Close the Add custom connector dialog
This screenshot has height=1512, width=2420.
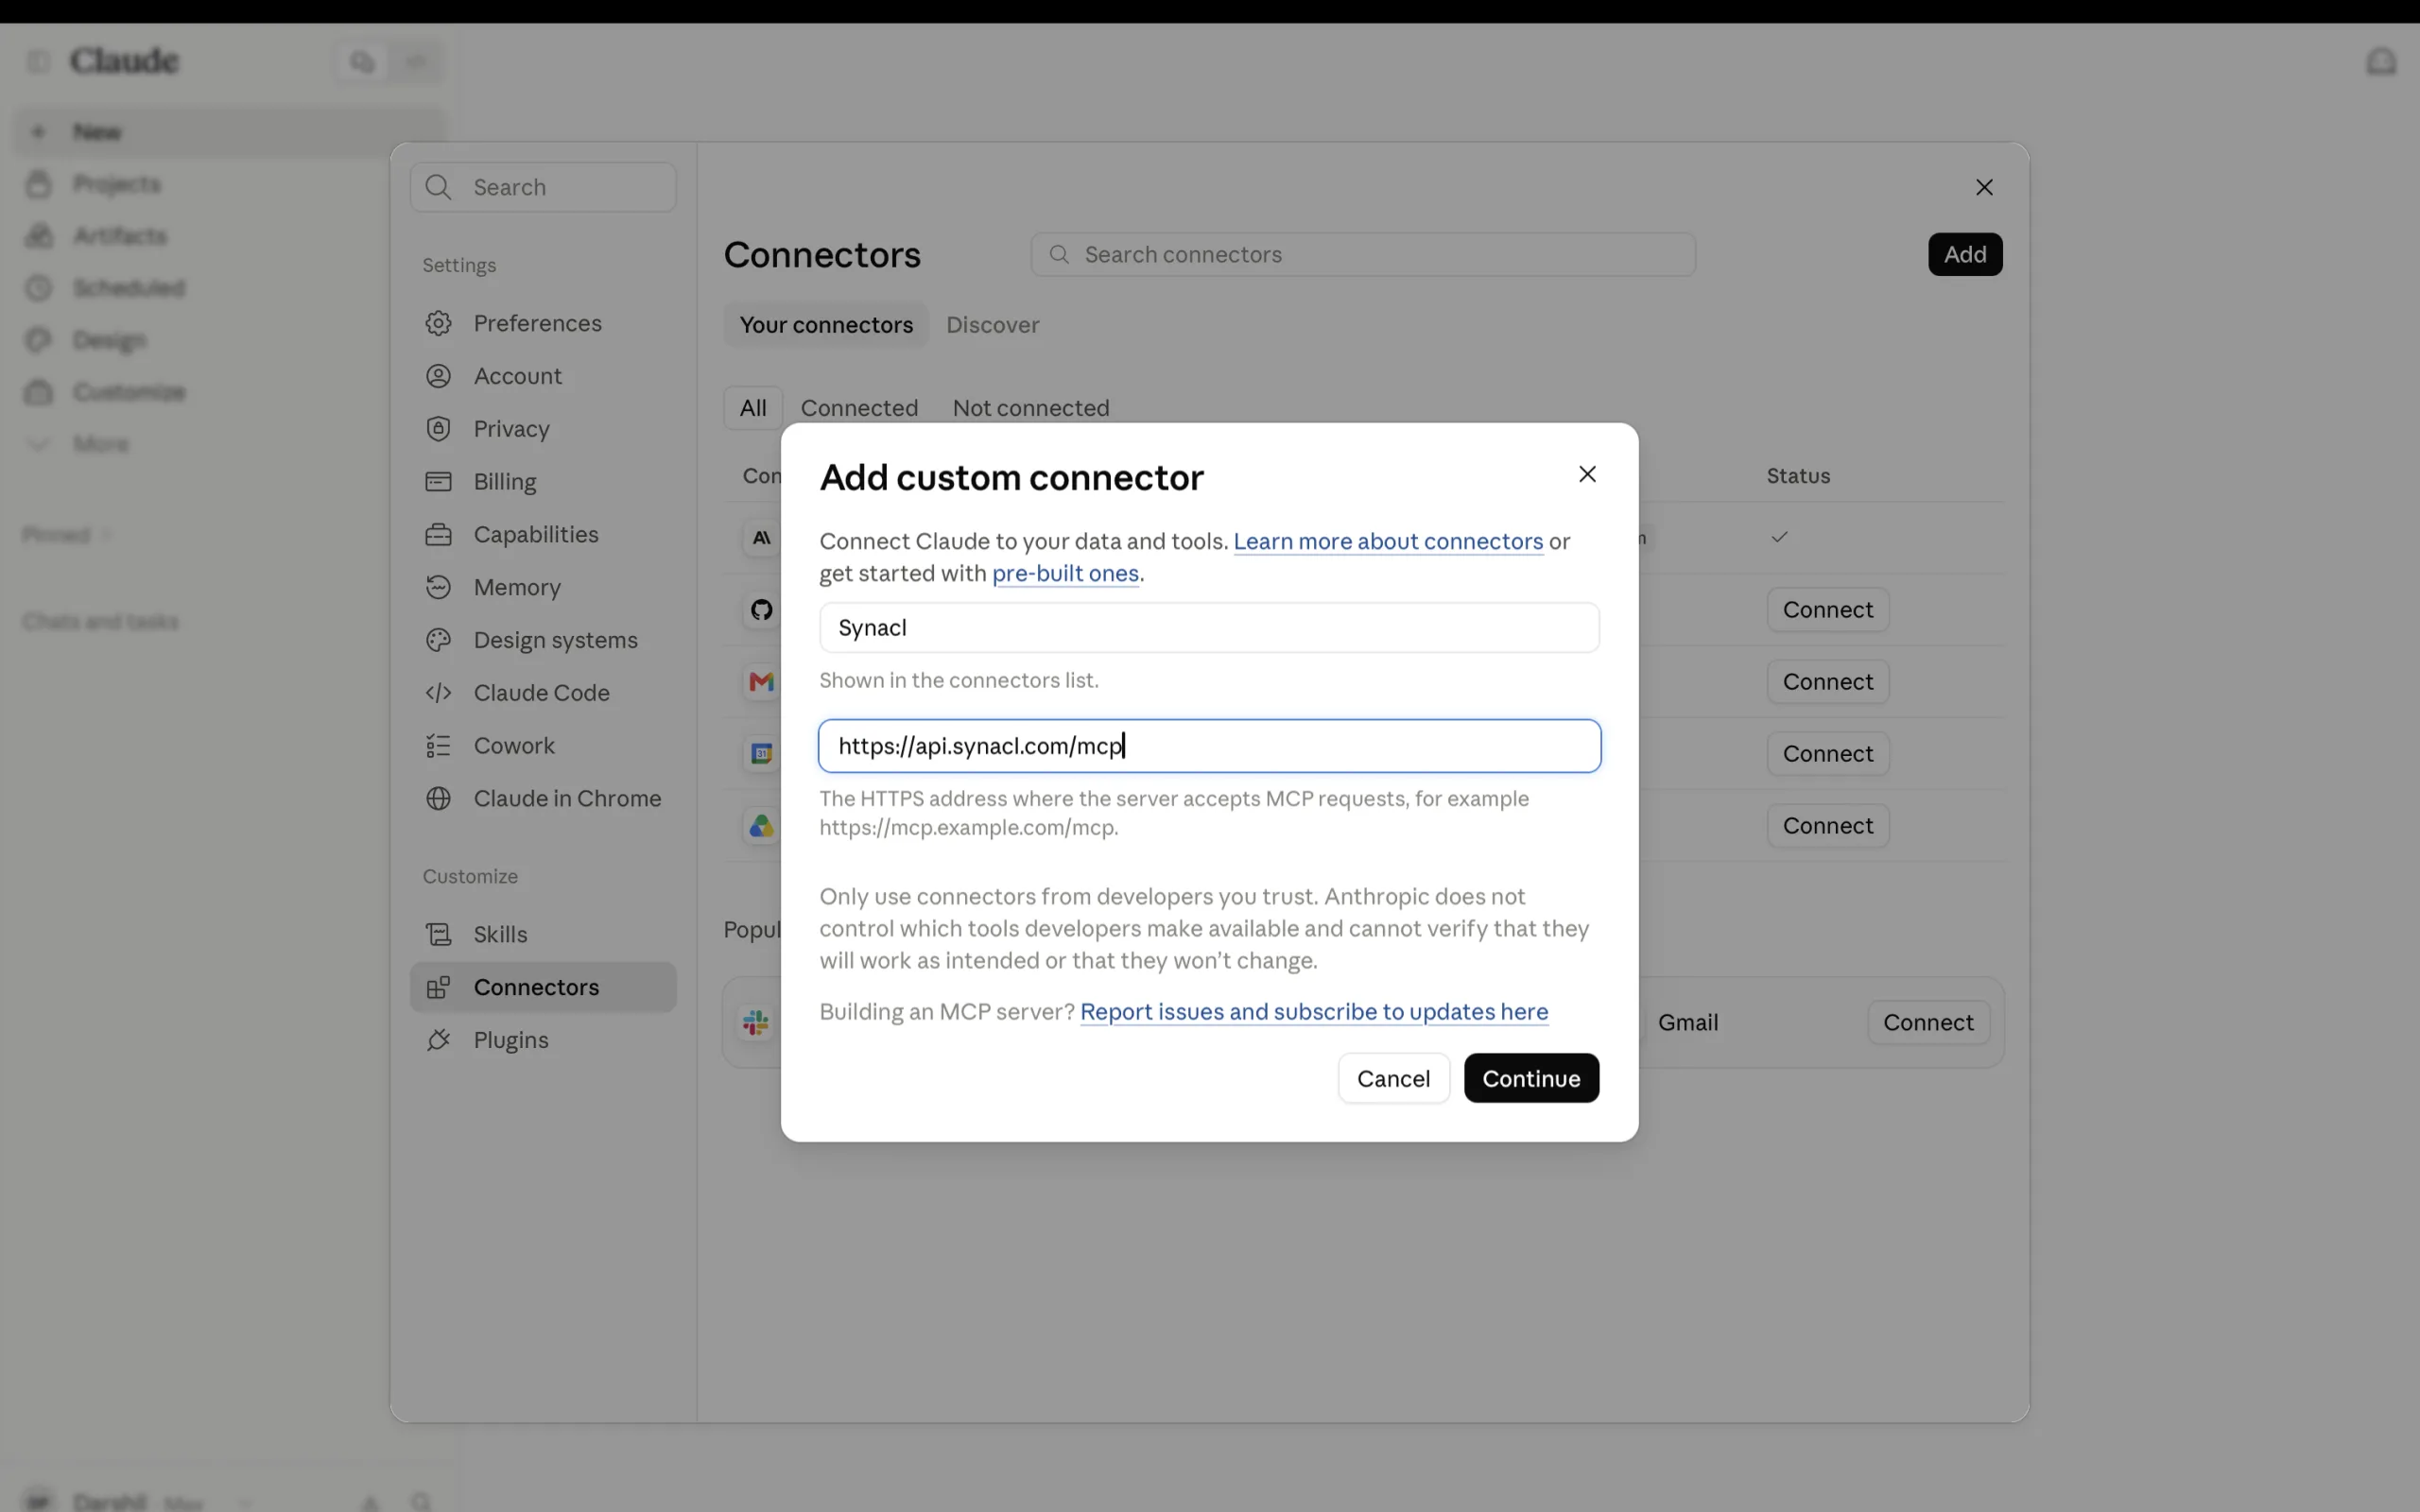pyautogui.click(x=1587, y=474)
